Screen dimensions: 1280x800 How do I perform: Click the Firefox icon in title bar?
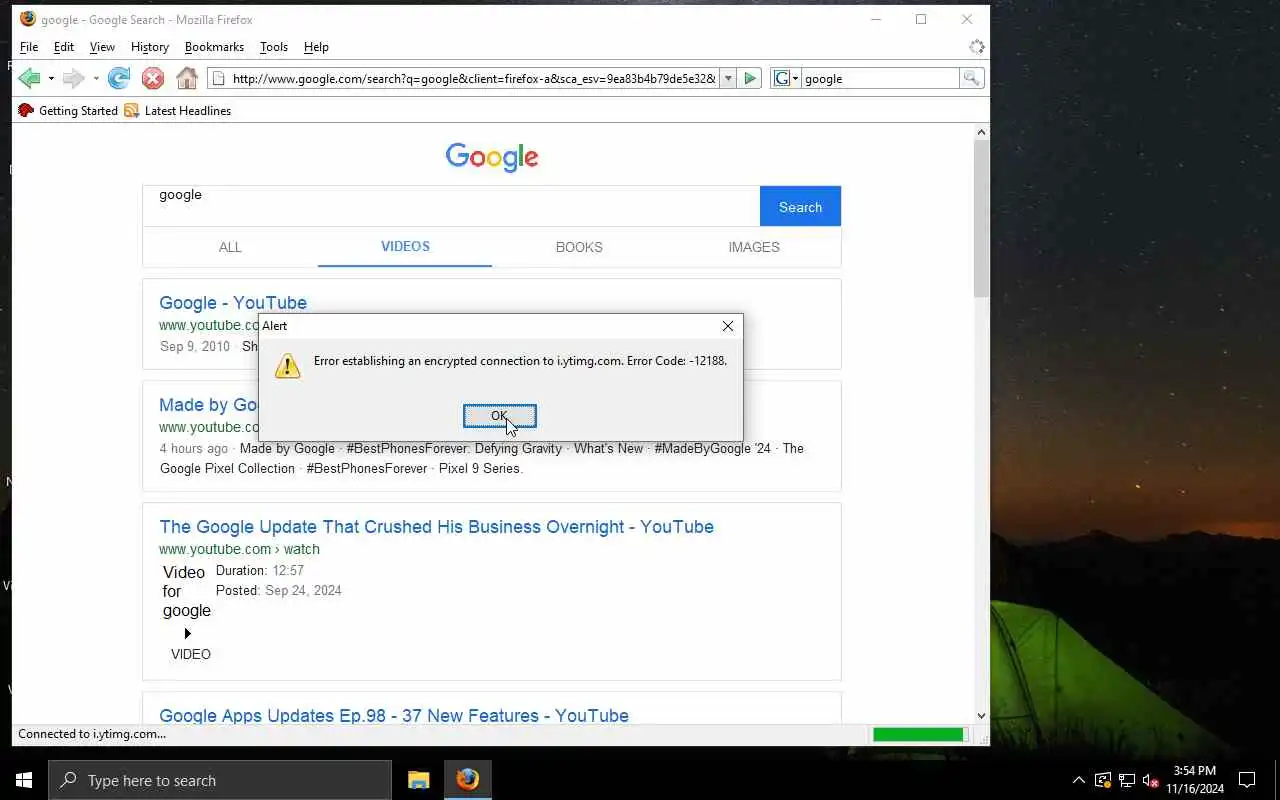pos(28,19)
